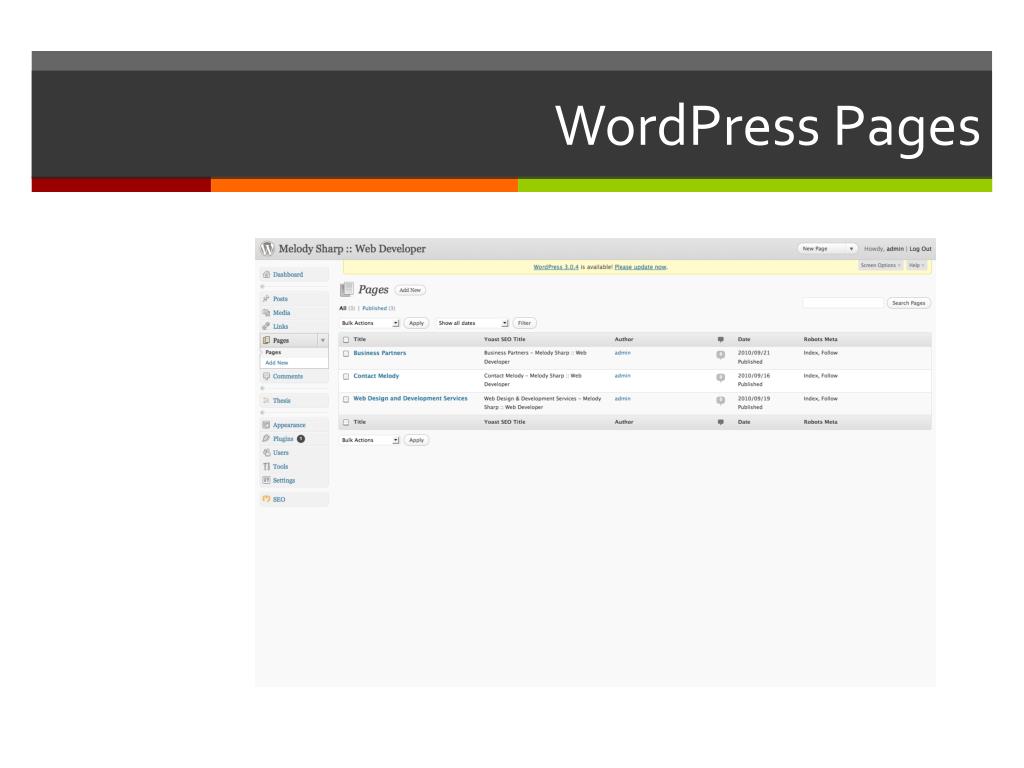
Task: Click the admin profile link near Howdy
Action: [895, 249]
